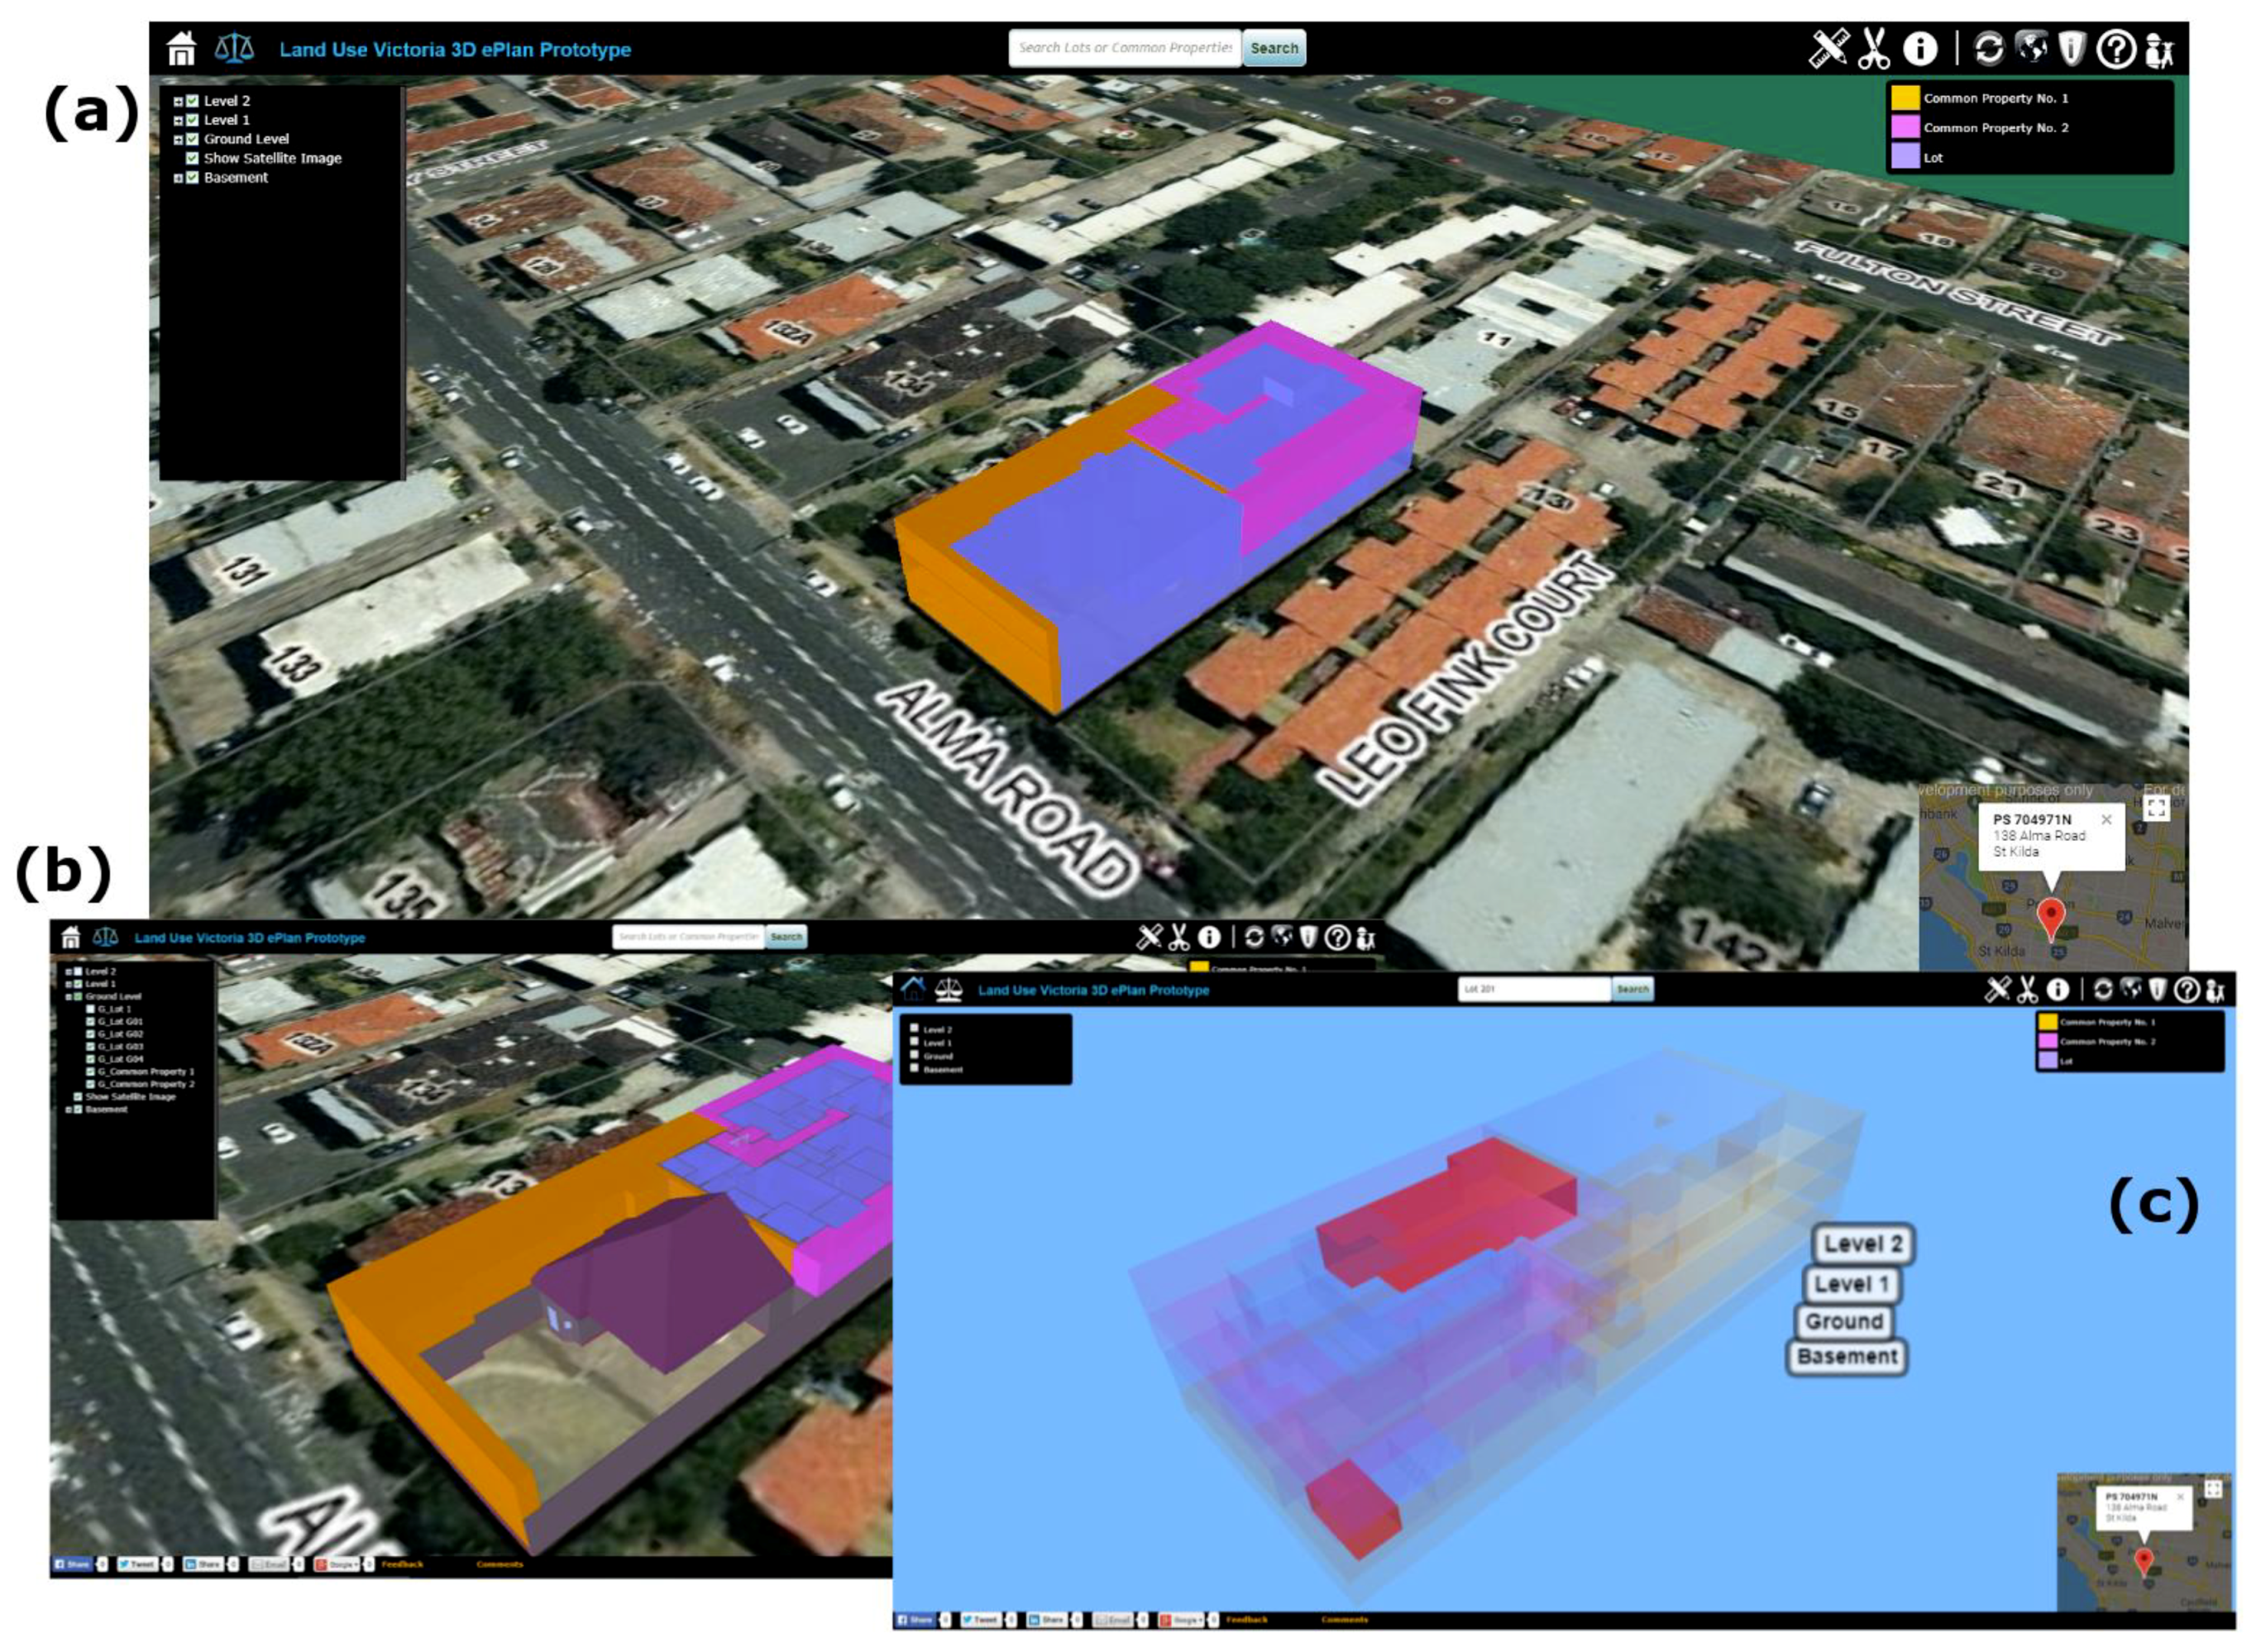
Task: Select the ruler-and-pencil measure tool in panel (a)
Action: [x=1829, y=48]
